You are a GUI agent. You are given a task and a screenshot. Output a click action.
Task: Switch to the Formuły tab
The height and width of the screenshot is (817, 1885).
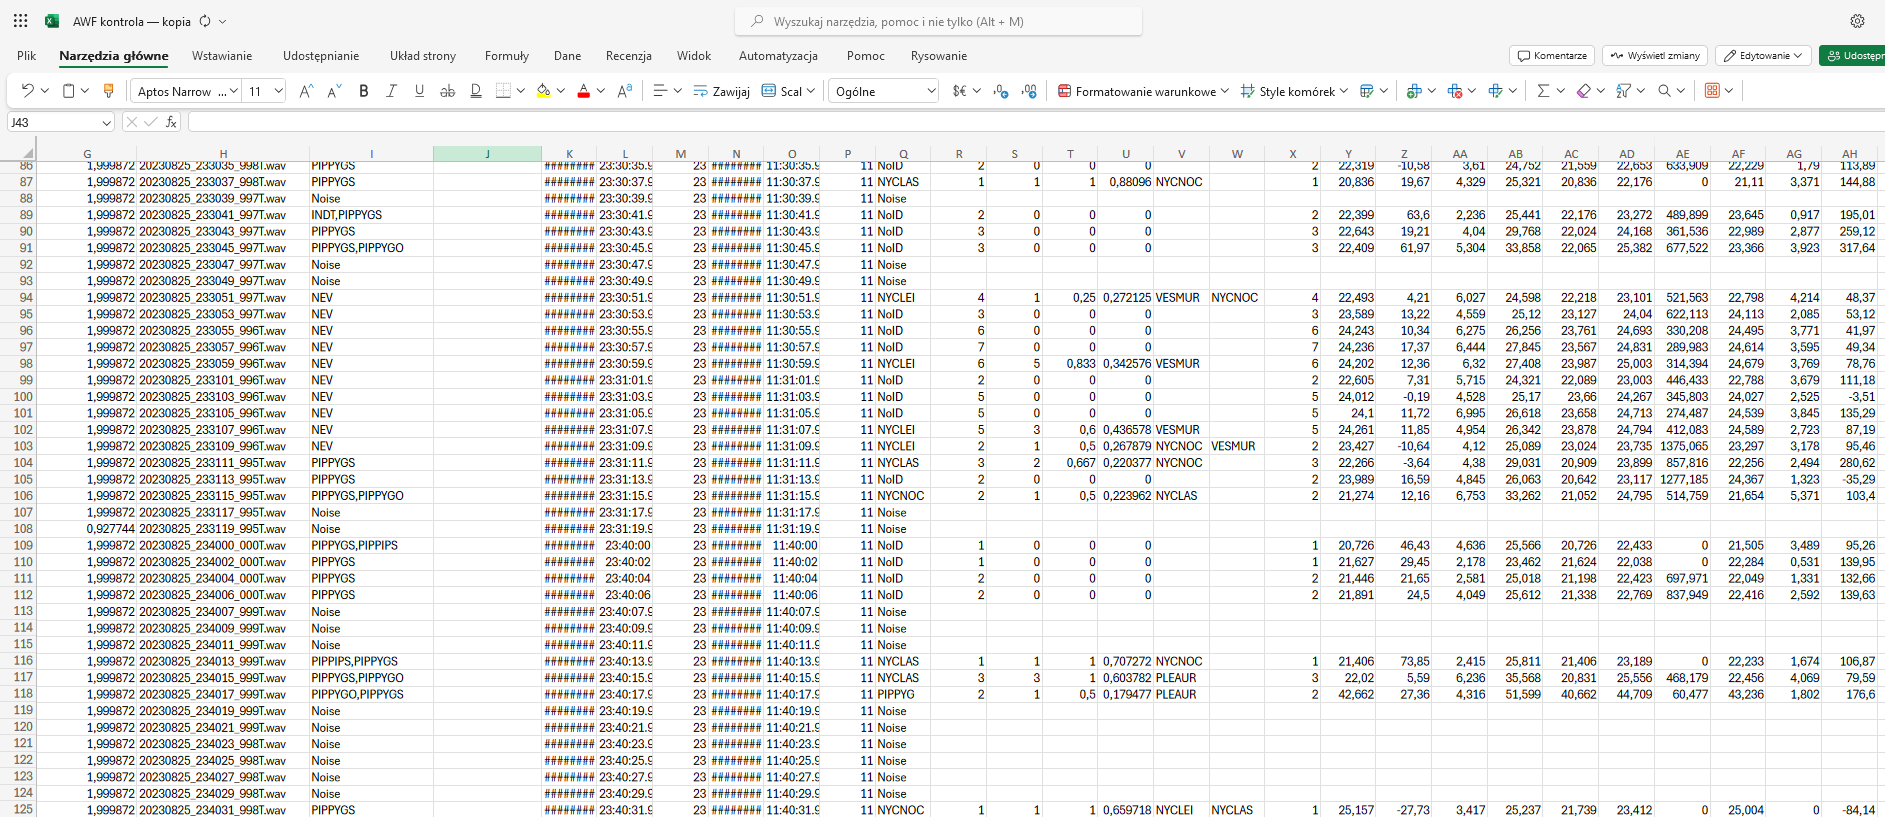click(x=507, y=56)
